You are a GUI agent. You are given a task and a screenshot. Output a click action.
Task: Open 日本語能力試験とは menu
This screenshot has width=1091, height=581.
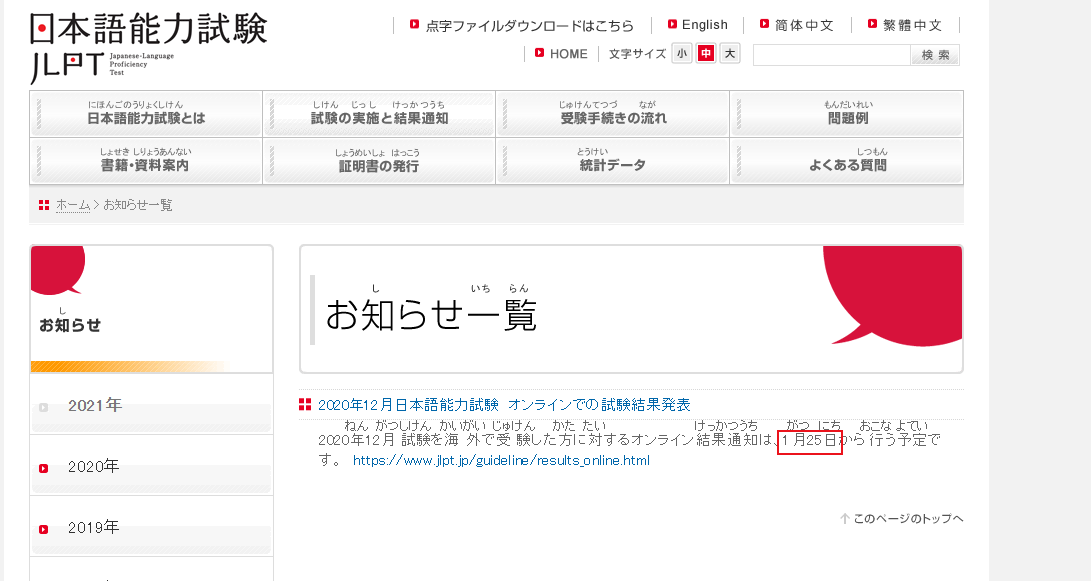coord(146,114)
